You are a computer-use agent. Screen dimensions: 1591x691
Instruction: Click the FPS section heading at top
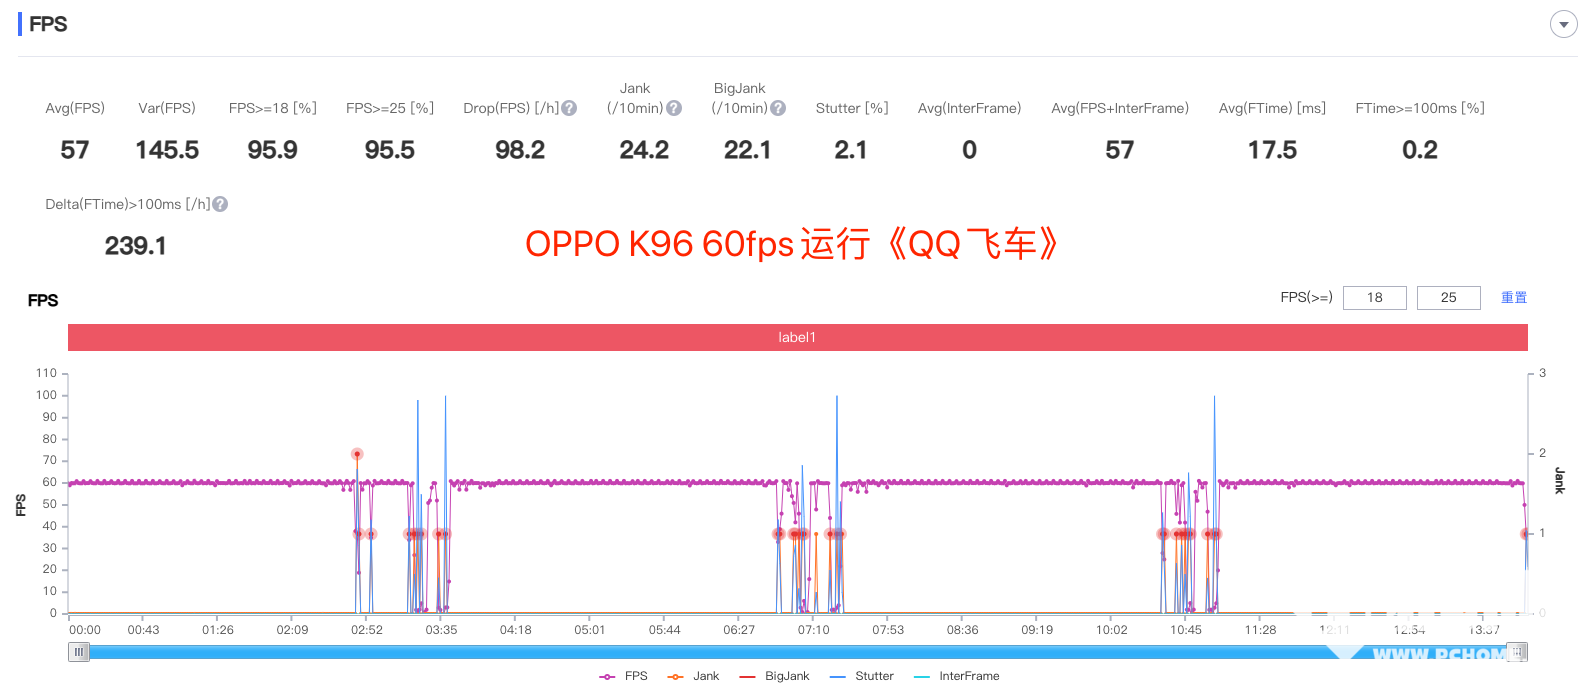[48, 24]
